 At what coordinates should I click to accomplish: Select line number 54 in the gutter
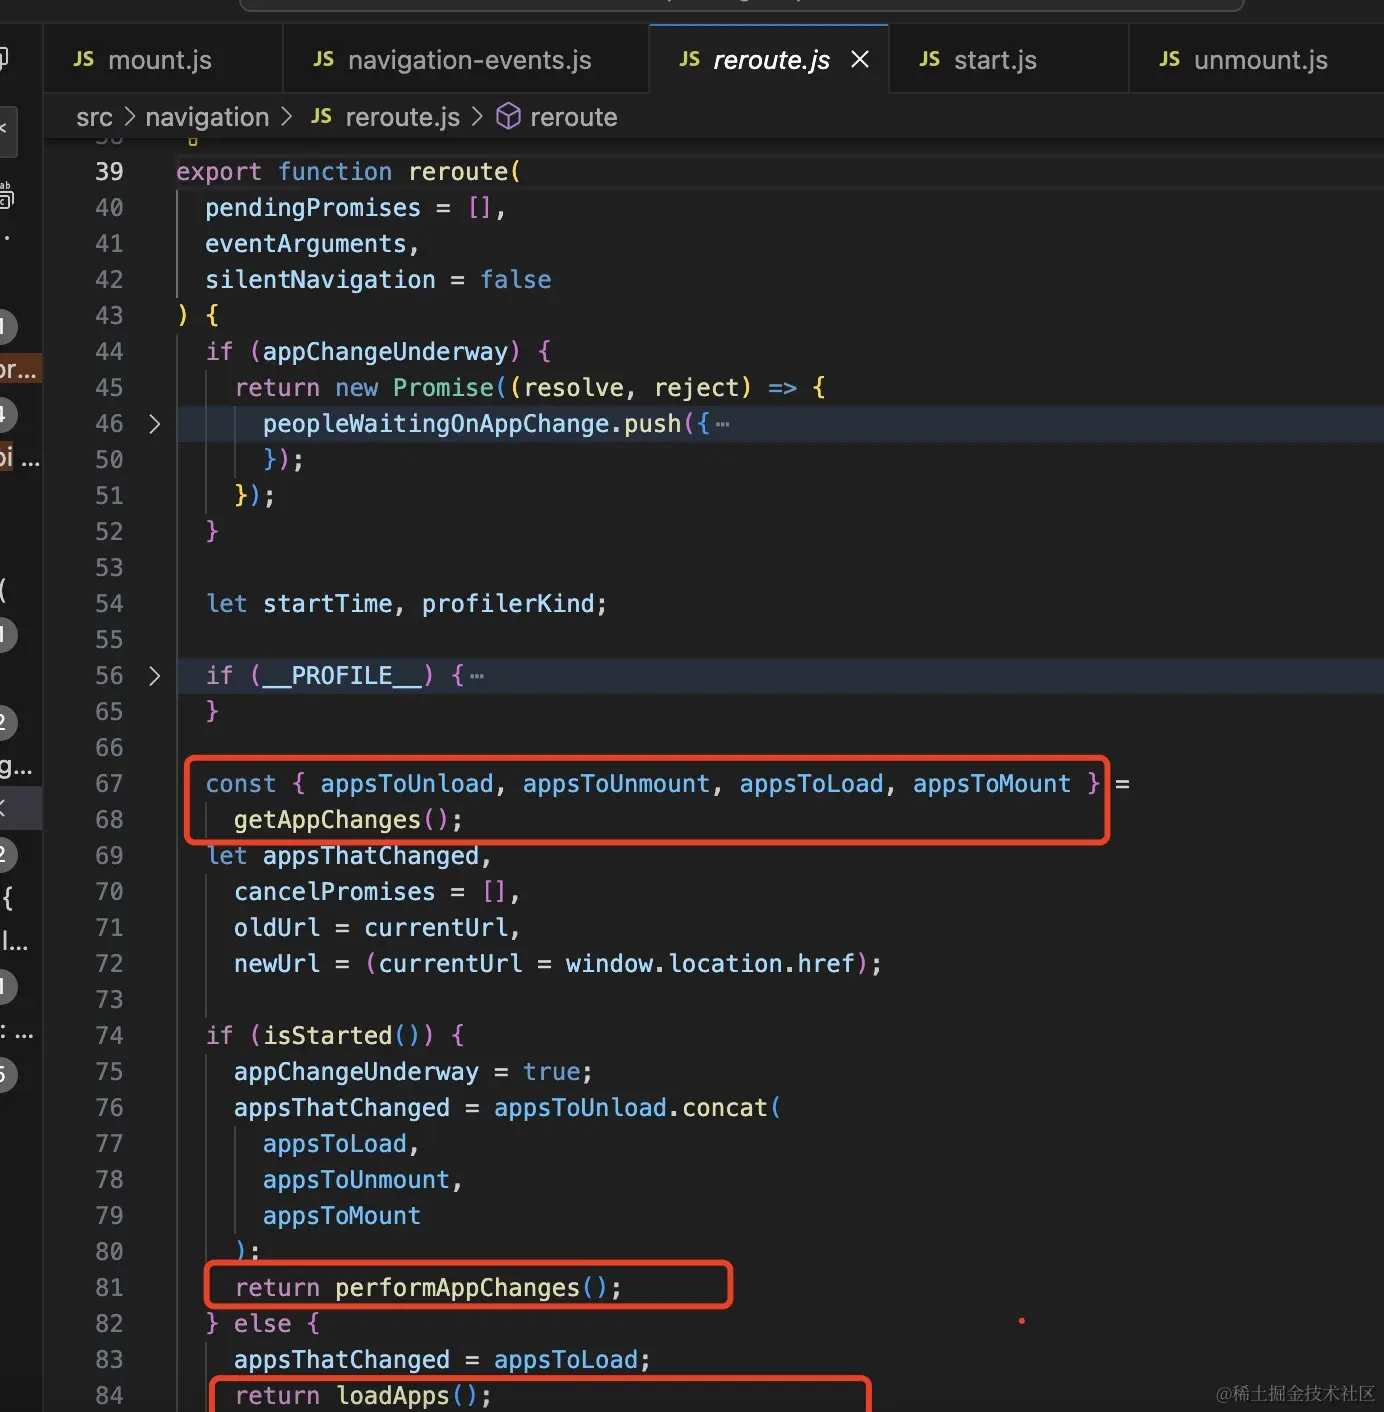109,604
